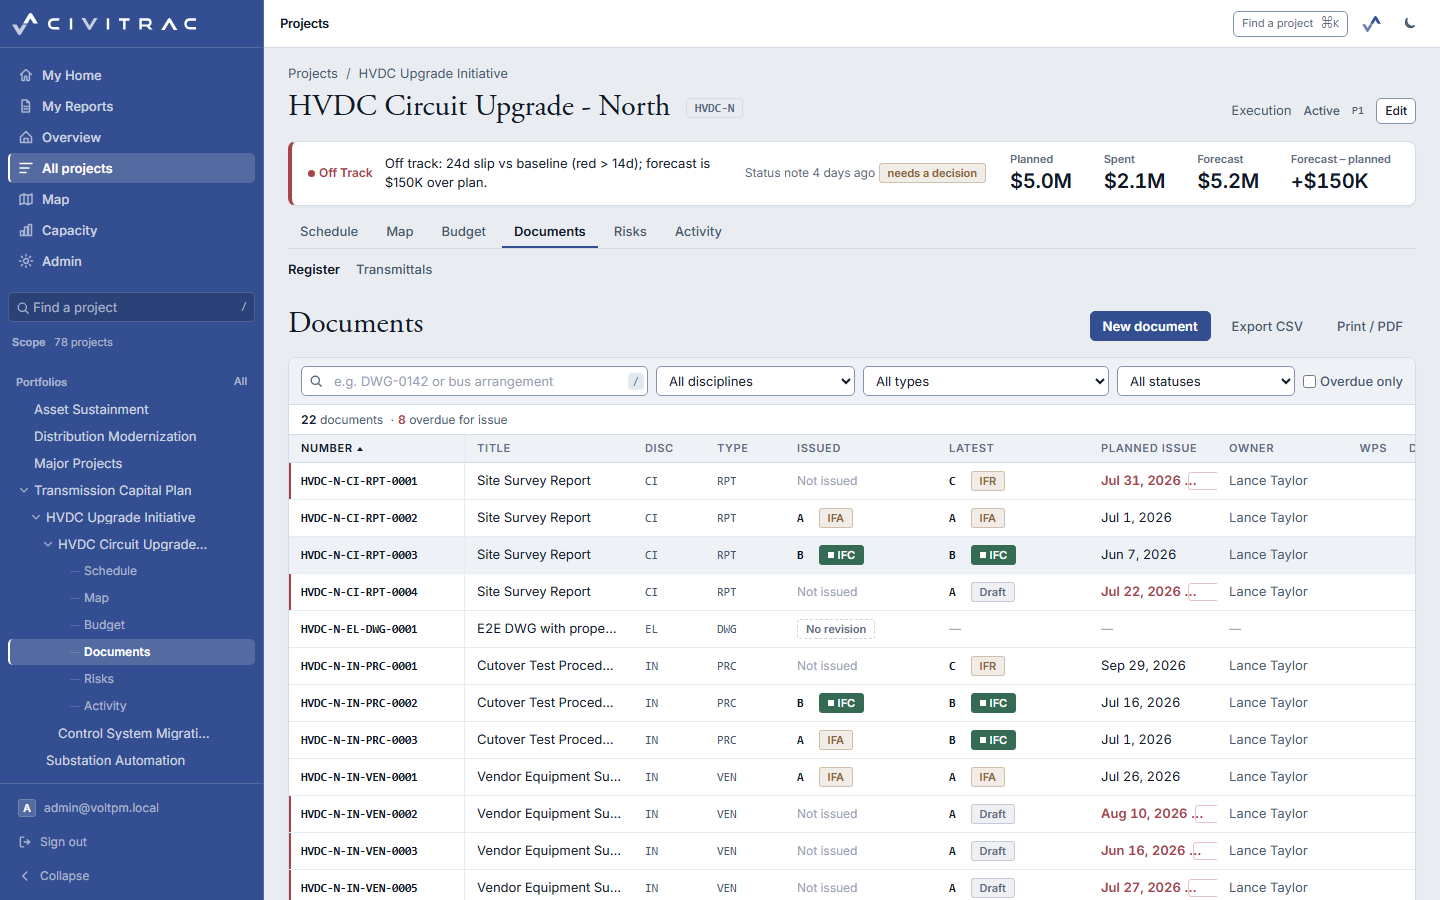Open Major Projects portfolio
This screenshot has width=1440, height=900.
(78, 463)
